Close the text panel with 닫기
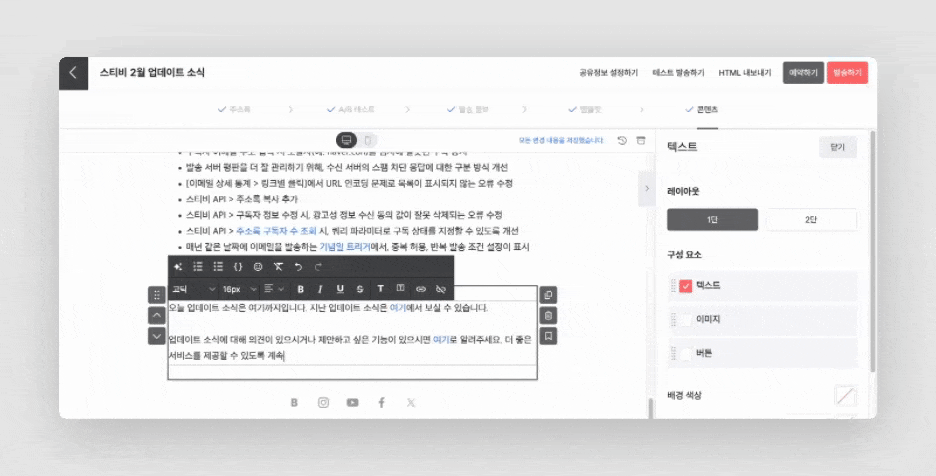The image size is (936, 476). click(838, 148)
